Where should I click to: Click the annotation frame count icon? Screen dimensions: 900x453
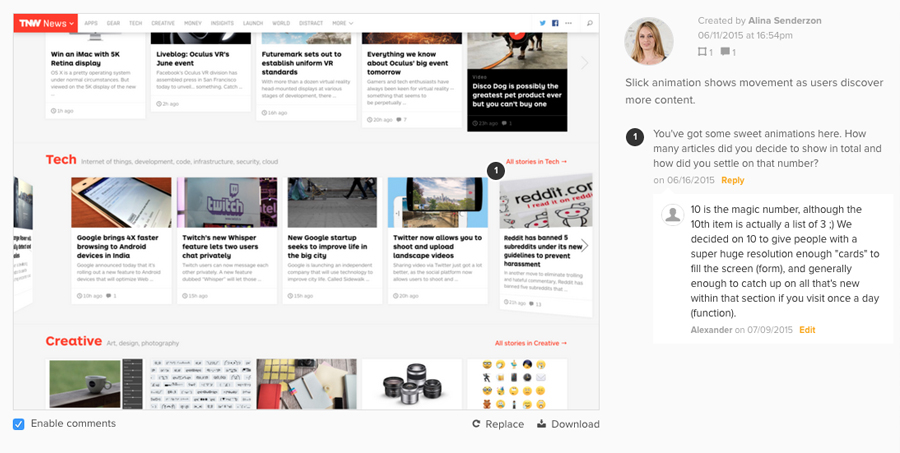click(x=702, y=52)
